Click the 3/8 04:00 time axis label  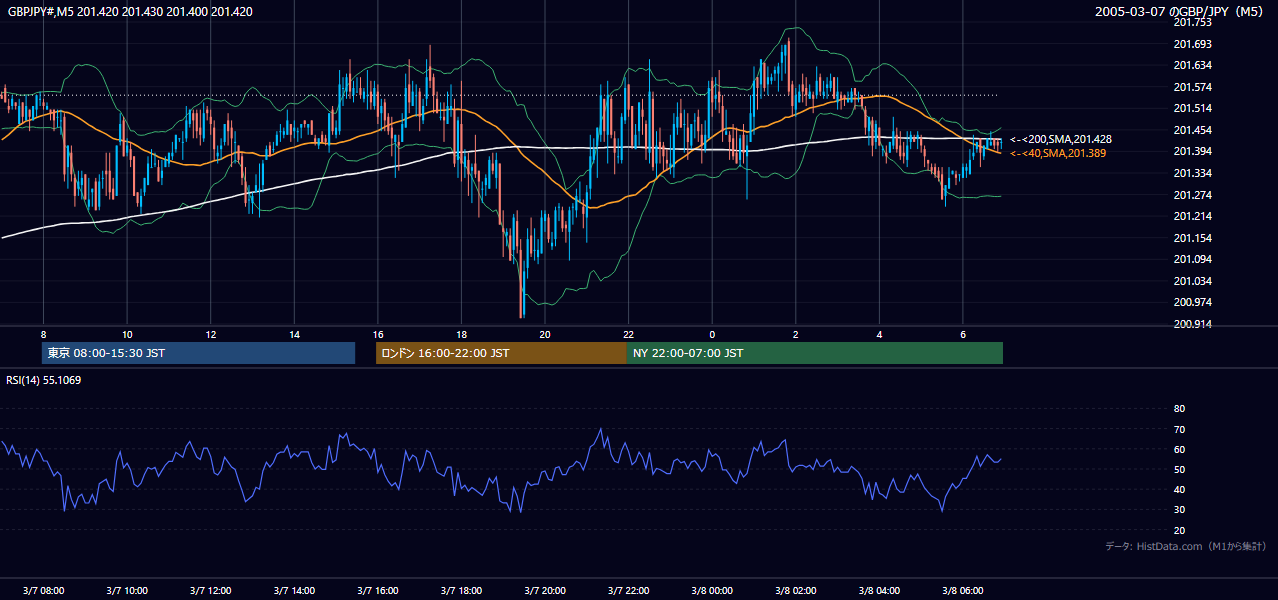(879, 590)
